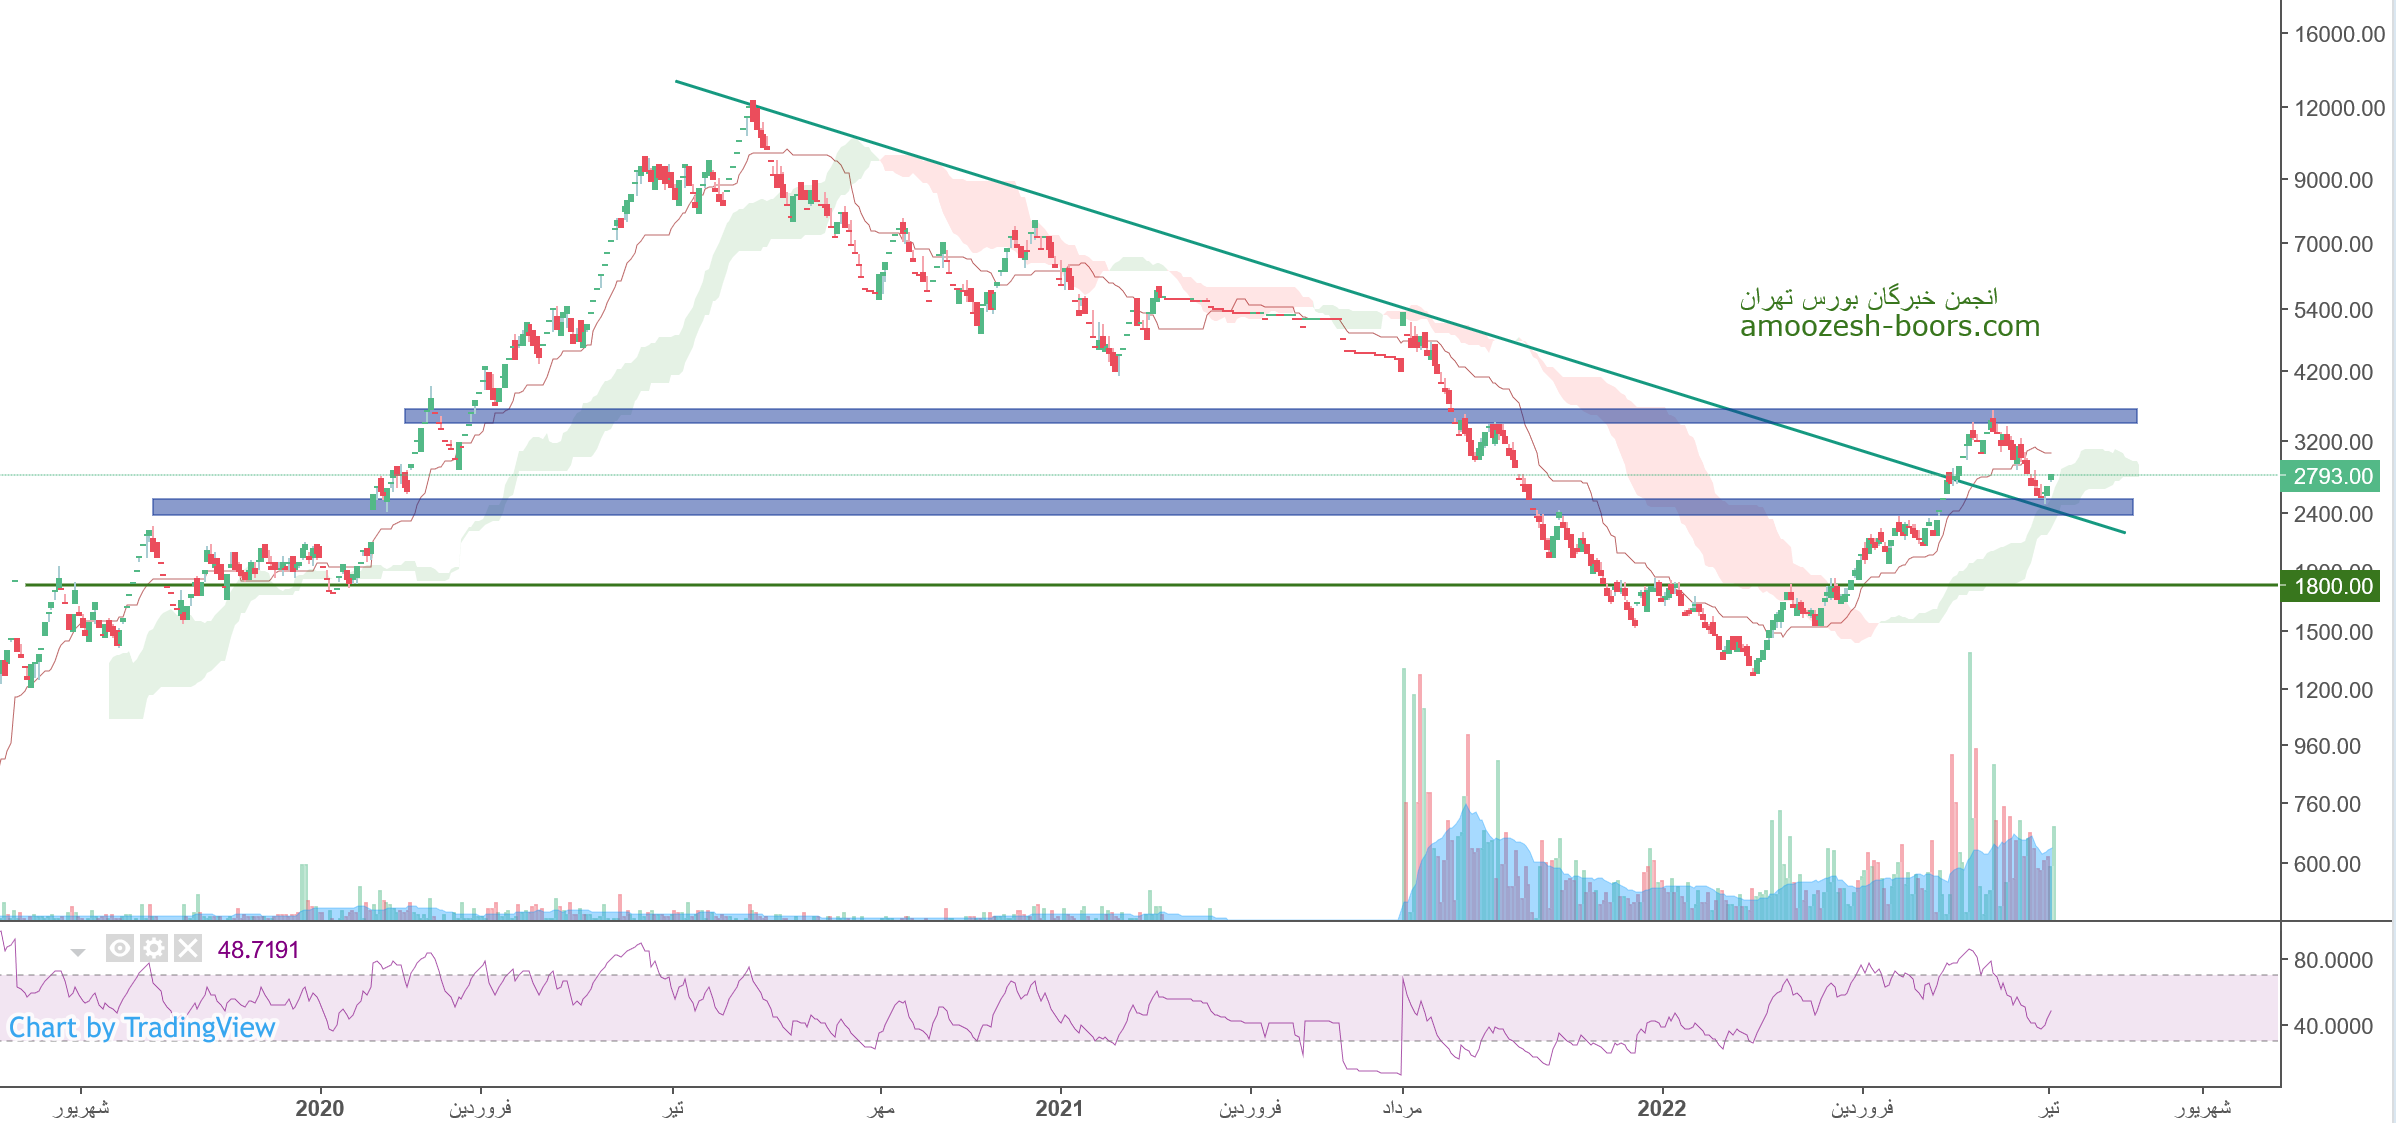
Task: Collapse the RSI legend dropdown arrow
Action: [78, 952]
